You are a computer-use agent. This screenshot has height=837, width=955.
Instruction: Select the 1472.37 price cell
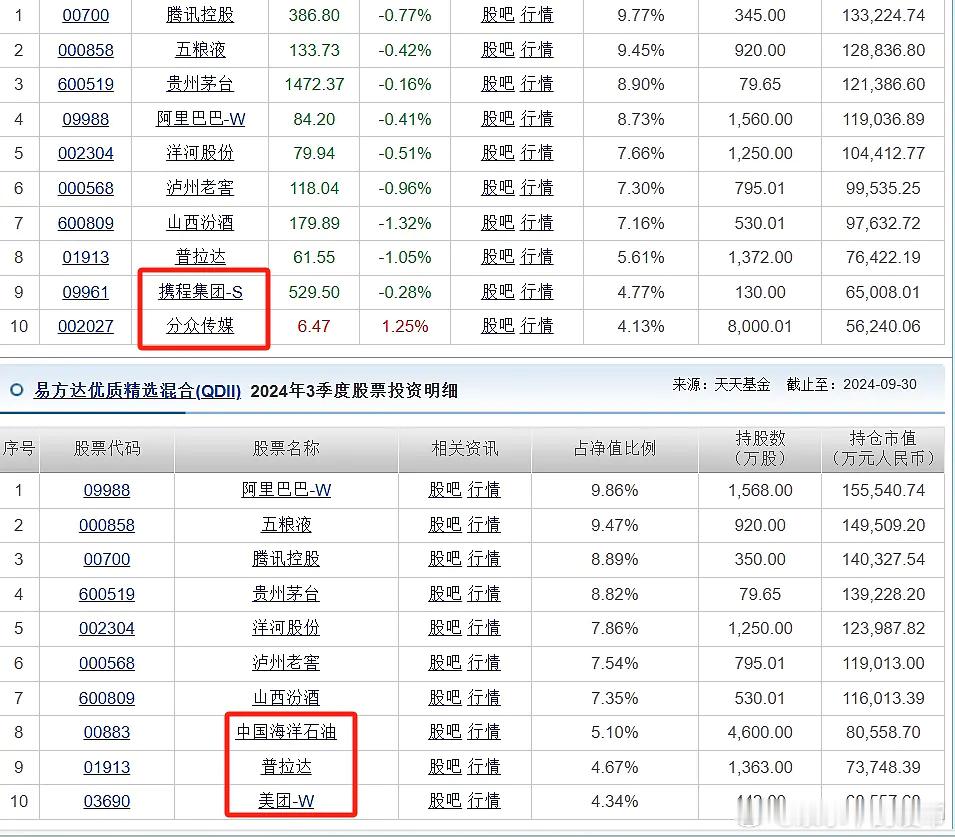(314, 84)
